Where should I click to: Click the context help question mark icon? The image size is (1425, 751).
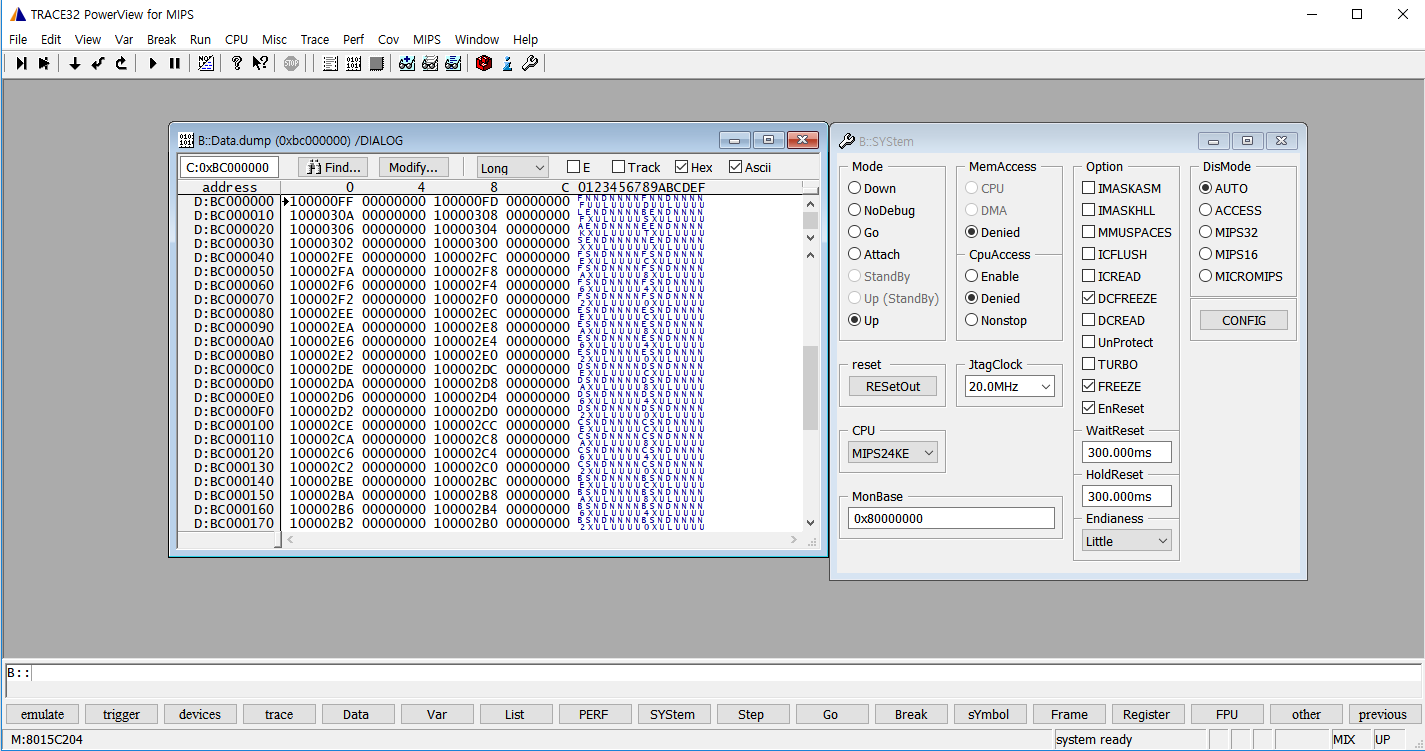pyautogui.click(x=259, y=63)
